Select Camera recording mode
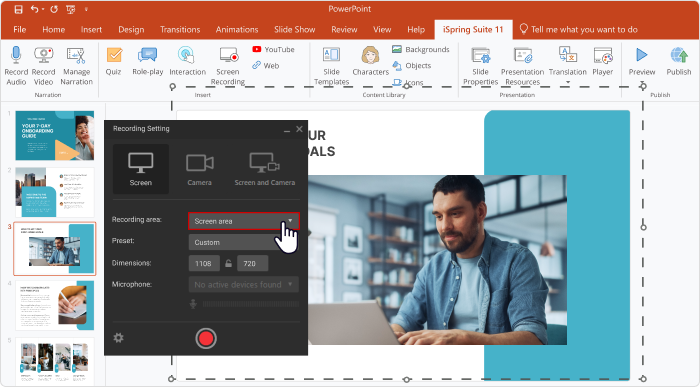700x387 pixels. pyautogui.click(x=200, y=169)
